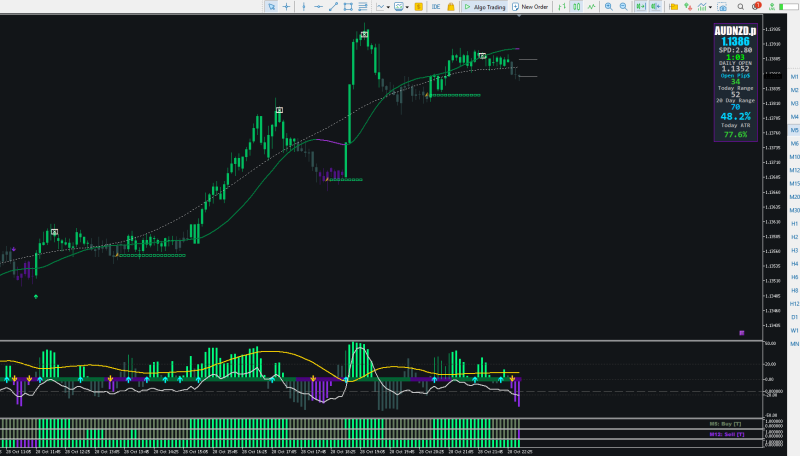Select the cursor arrow tool
This screenshot has width=800, height=456.
point(271,7)
